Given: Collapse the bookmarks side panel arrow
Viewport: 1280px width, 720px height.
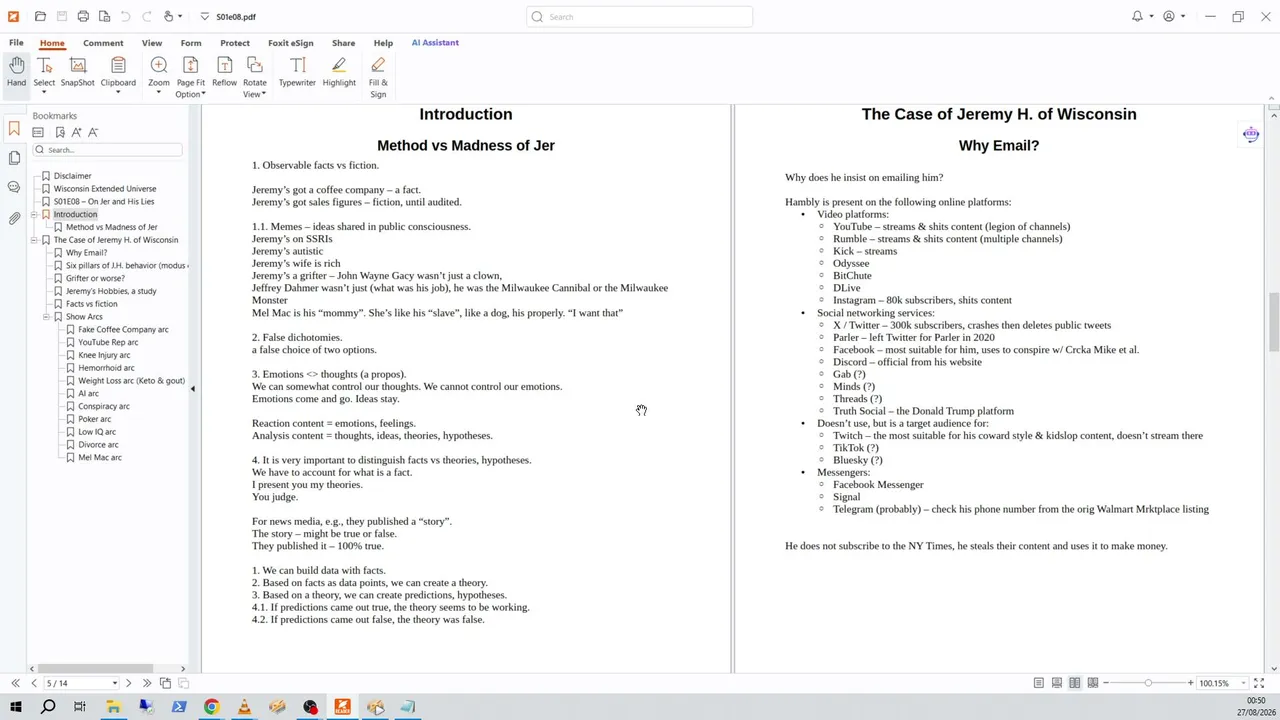Looking at the screenshot, I should coord(192,389).
